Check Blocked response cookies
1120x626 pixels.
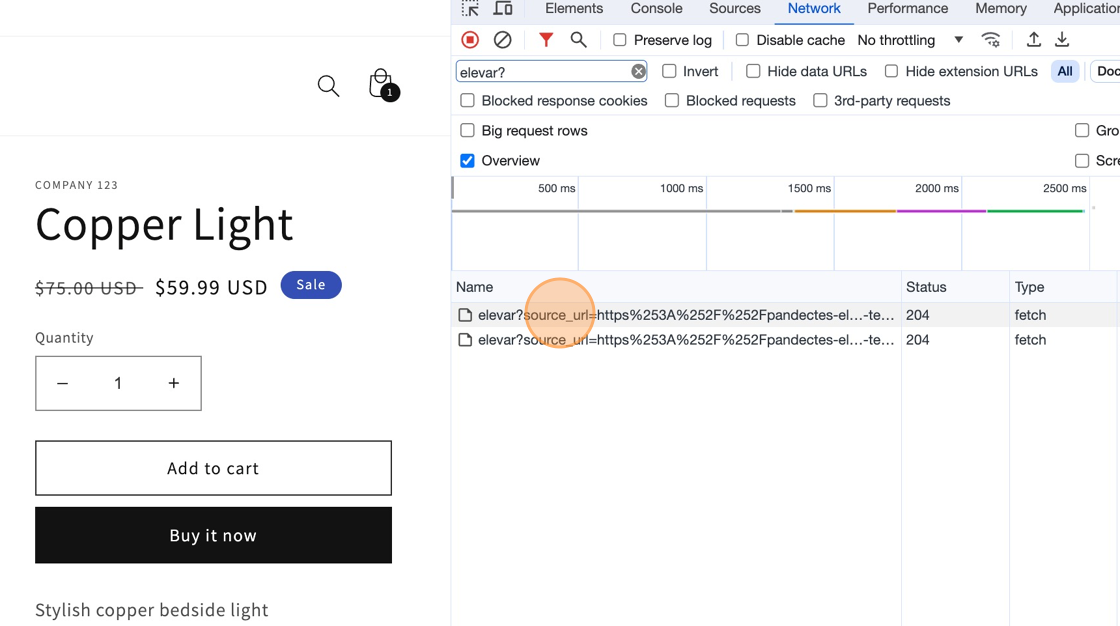pyautogui.click(x=467, y=101)
